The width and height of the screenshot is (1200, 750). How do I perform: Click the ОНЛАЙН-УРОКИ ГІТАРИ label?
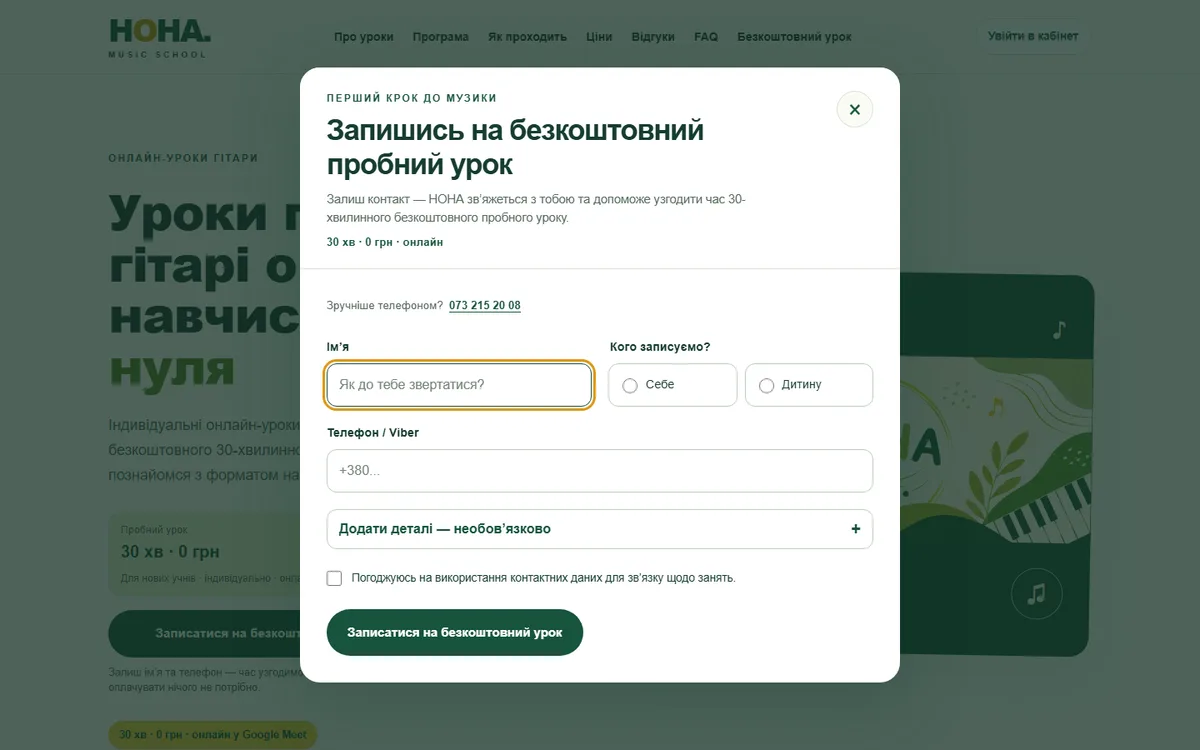point(183,158)
